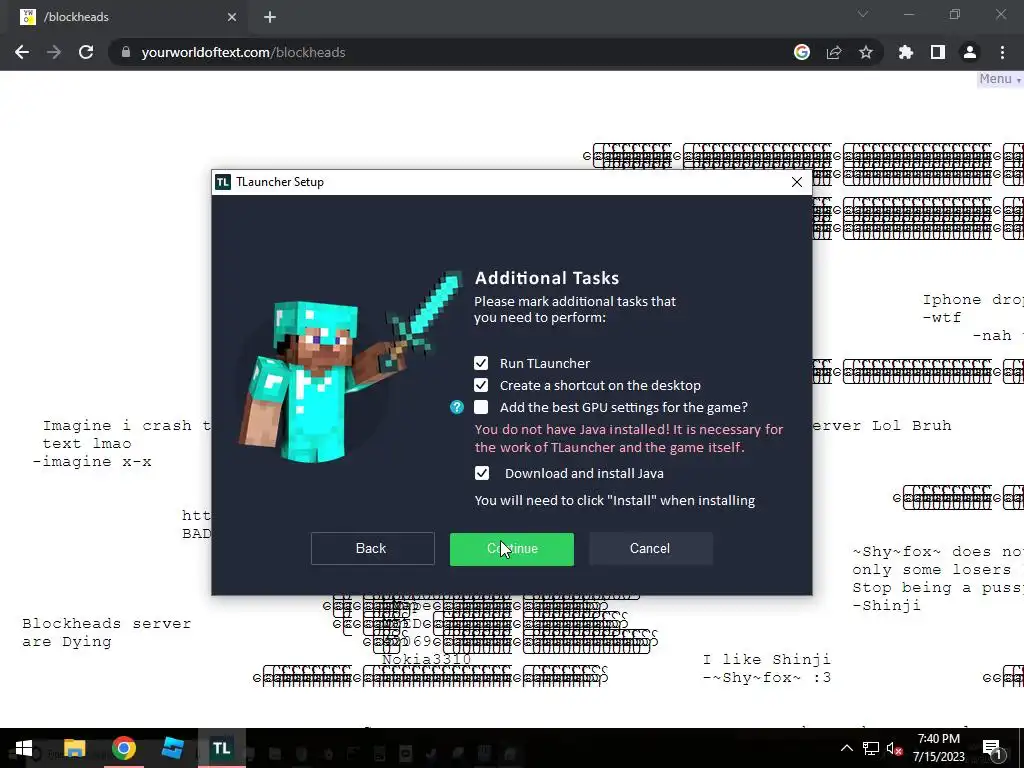Open a new Chrome tab

point(270,17)
